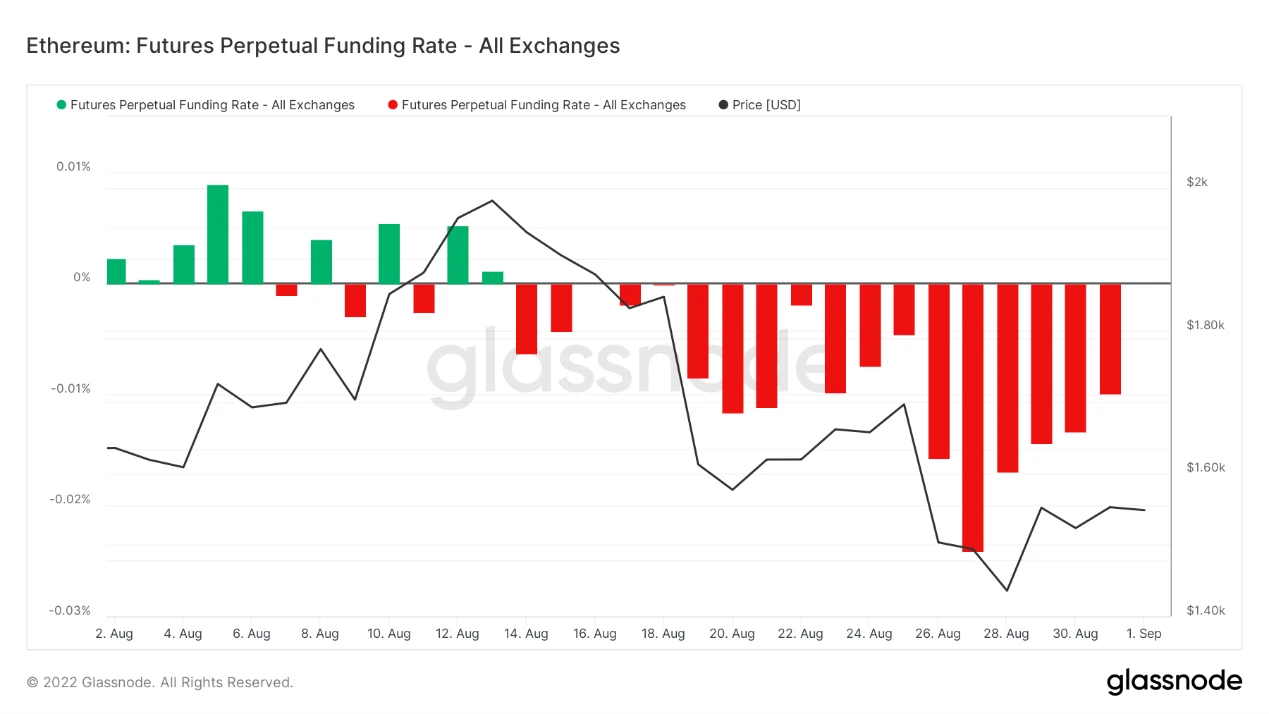Toggle the red Funding Rate legend item
Viewport: 1269px width, 714px height.
537,105
